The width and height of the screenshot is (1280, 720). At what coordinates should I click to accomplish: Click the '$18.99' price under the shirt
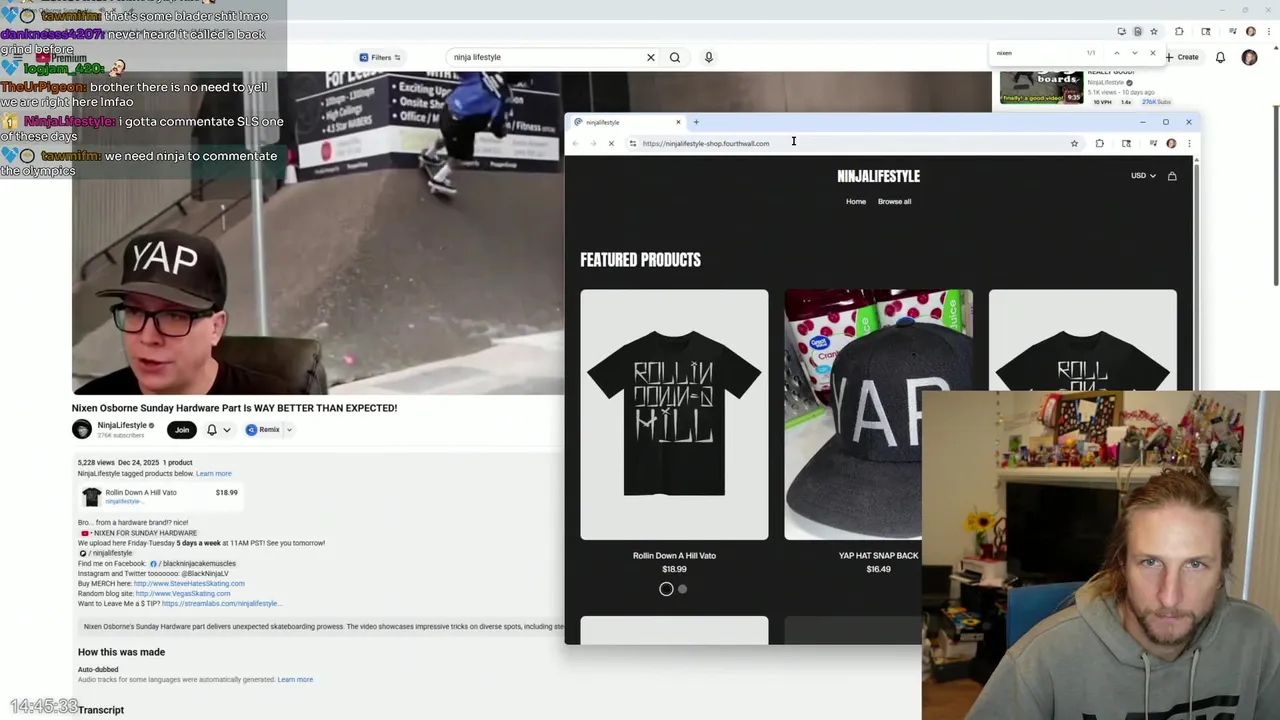(x=674, y=569)
